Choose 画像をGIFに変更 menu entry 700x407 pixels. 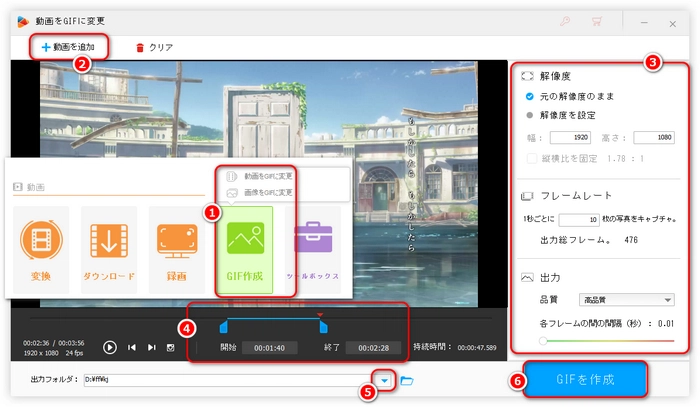(263, 192)
